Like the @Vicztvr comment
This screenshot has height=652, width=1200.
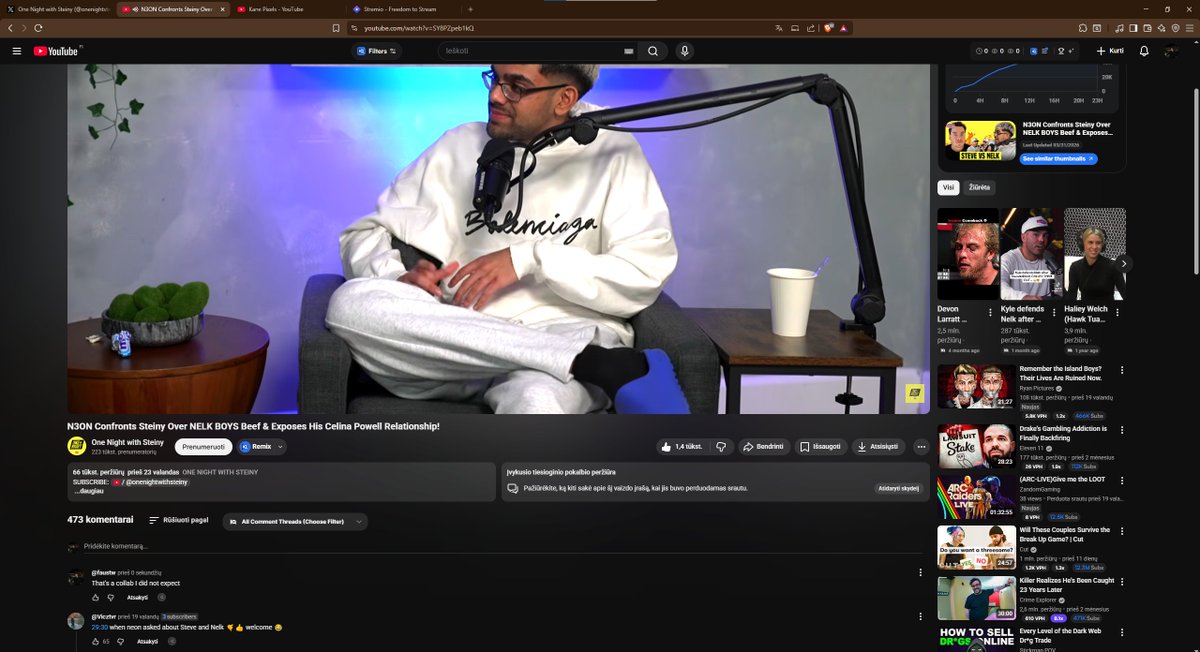tap(96, 641)
